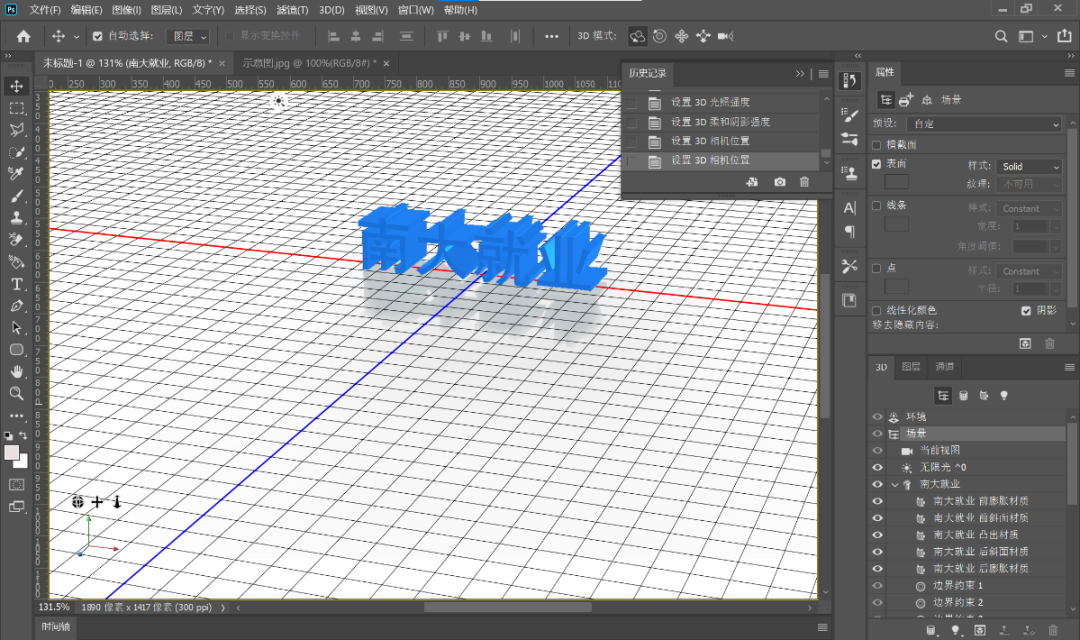
Task: Switch to the 图层 panel tab
Action: pyautogui.click(x=911, y=367)
